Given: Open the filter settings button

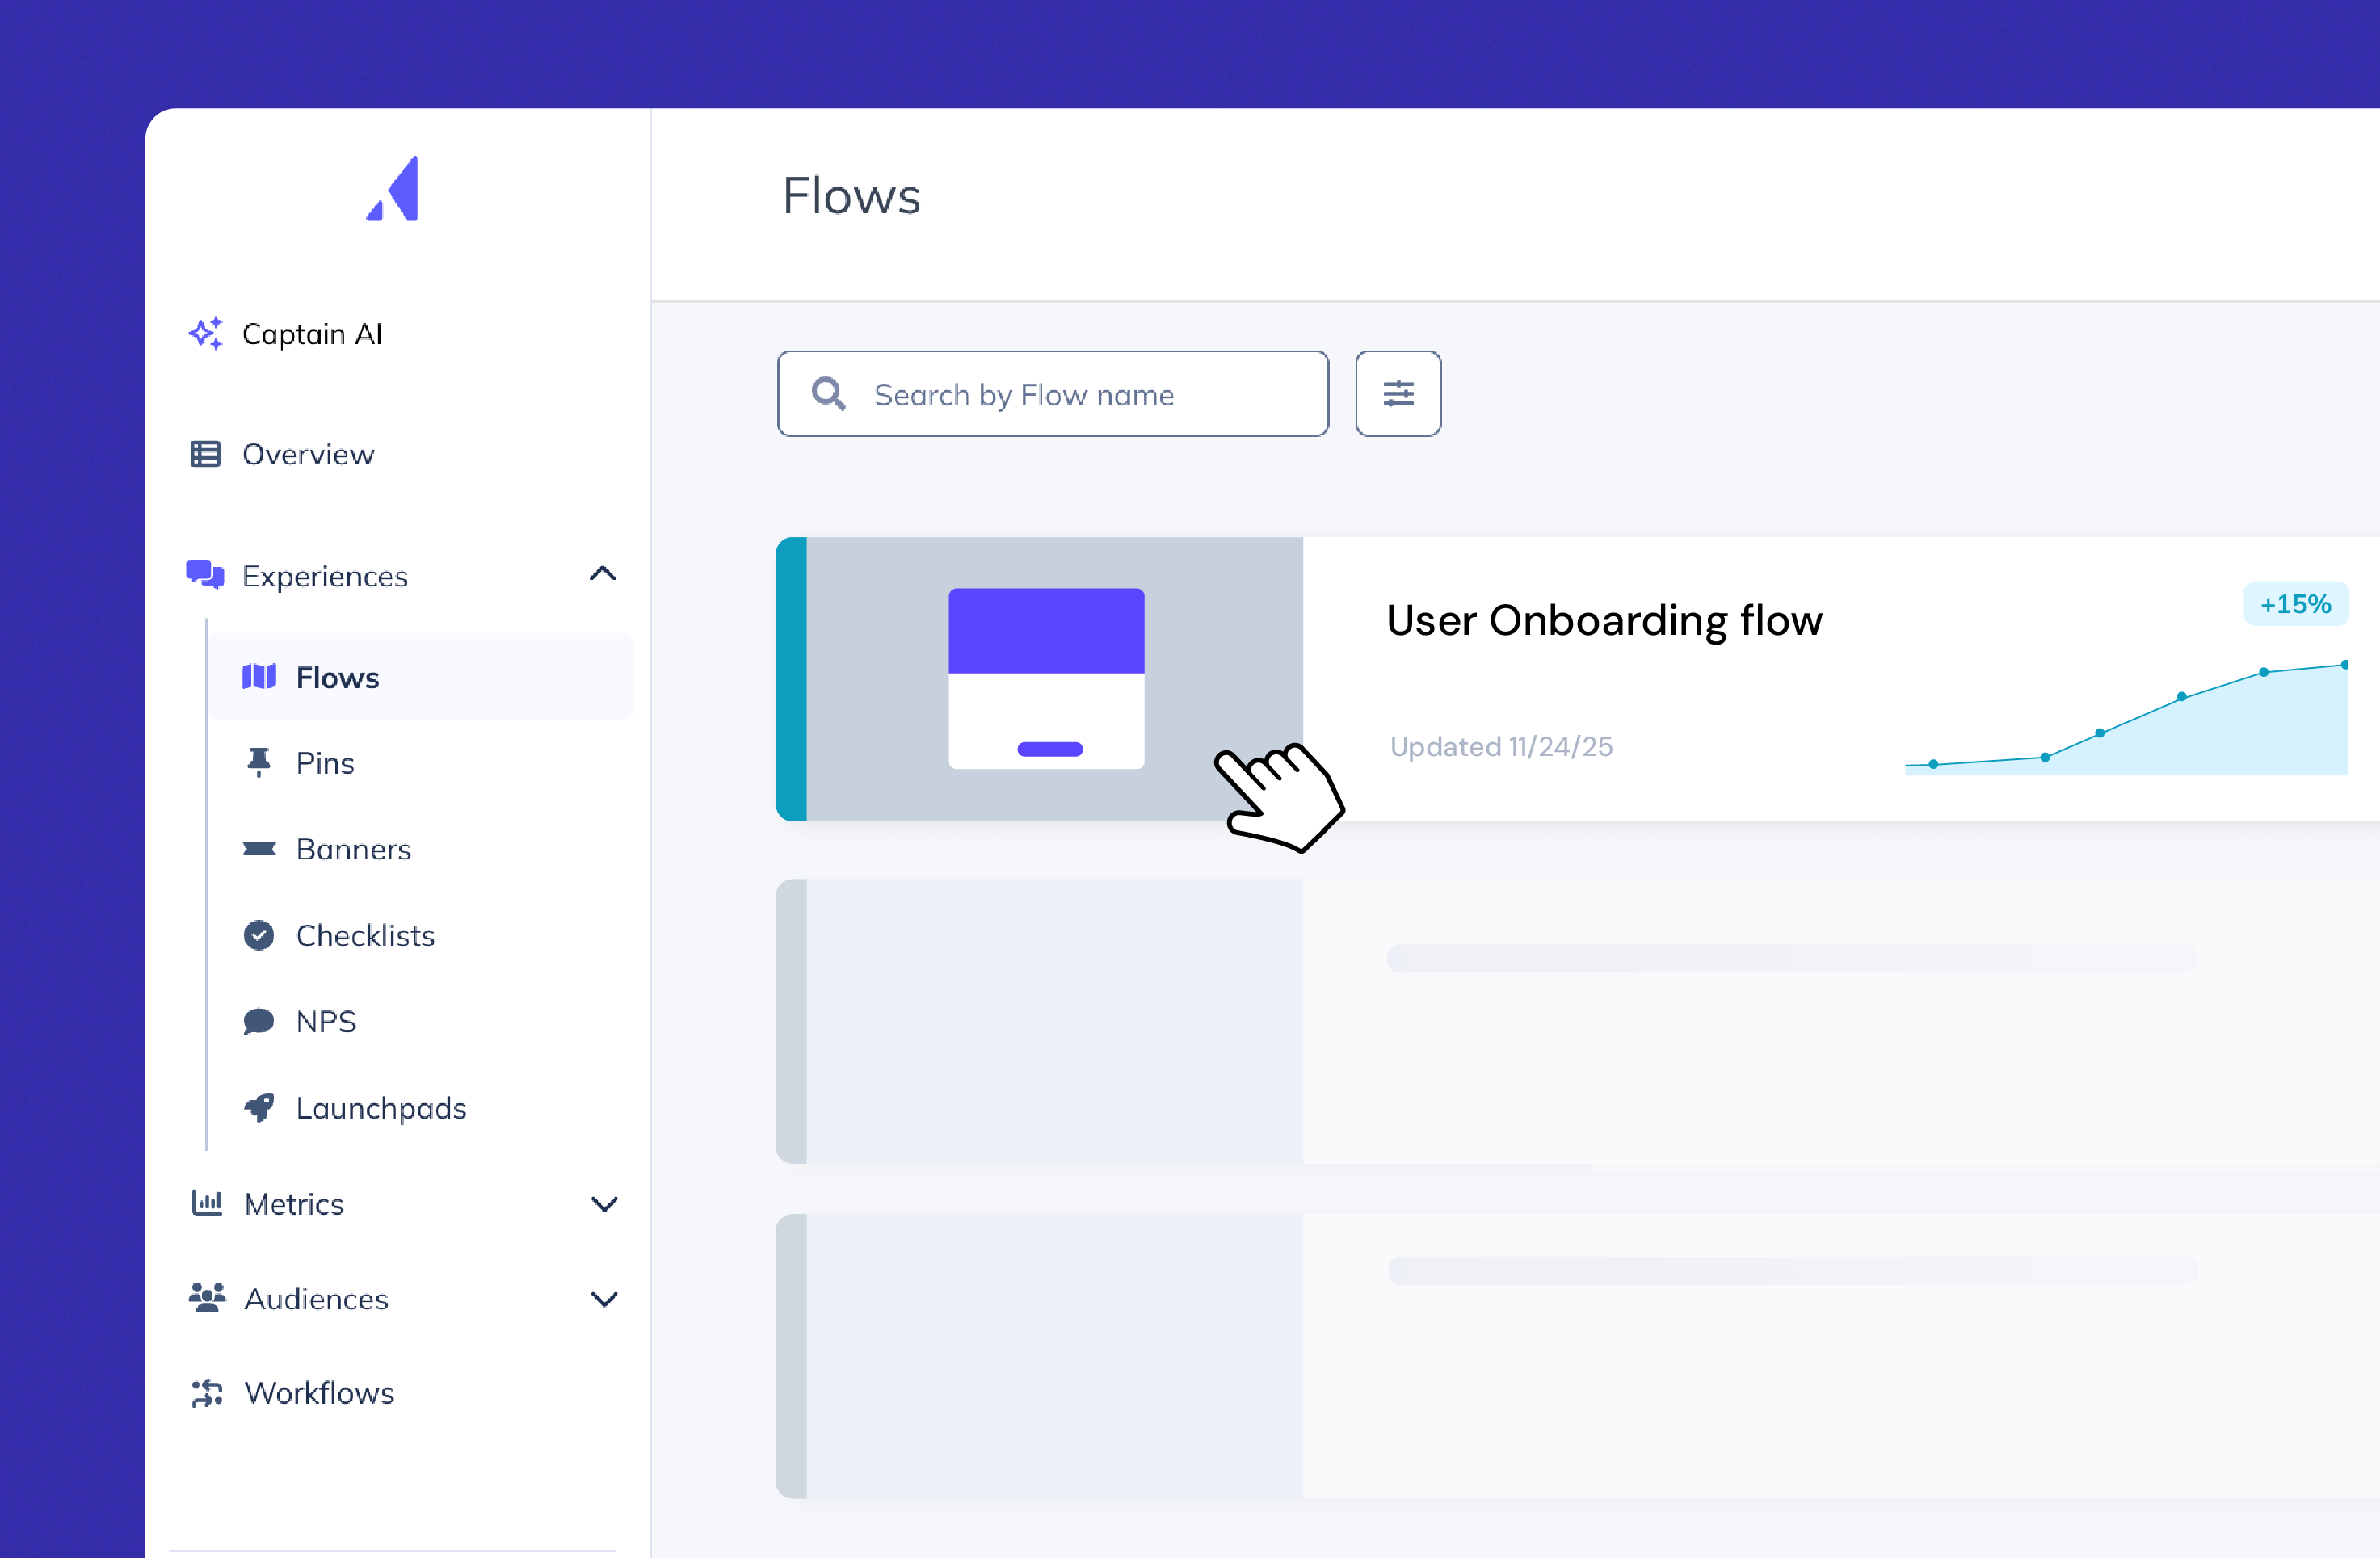Looking at the screenshot, I should pos(1398,394).
